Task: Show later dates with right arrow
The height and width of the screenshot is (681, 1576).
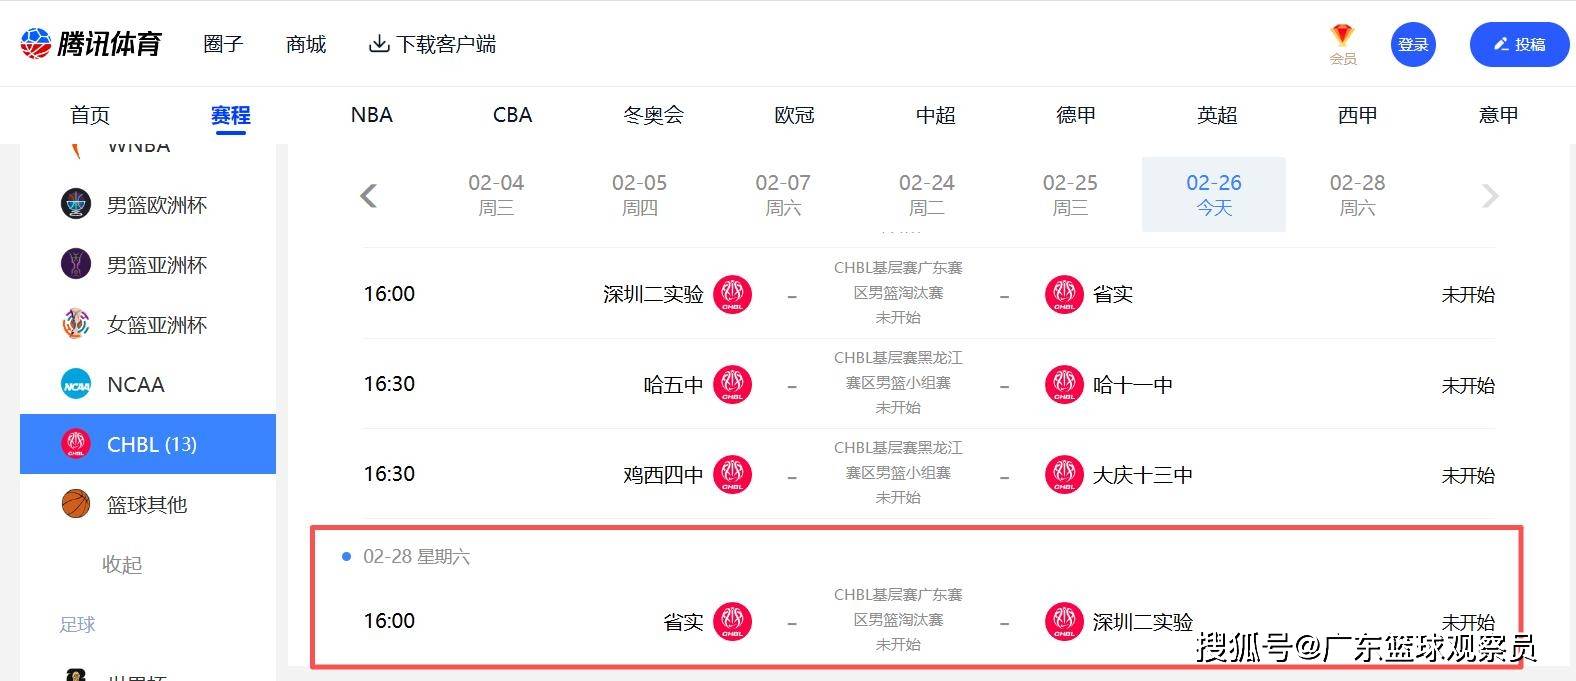Action: click(1490, 195)
